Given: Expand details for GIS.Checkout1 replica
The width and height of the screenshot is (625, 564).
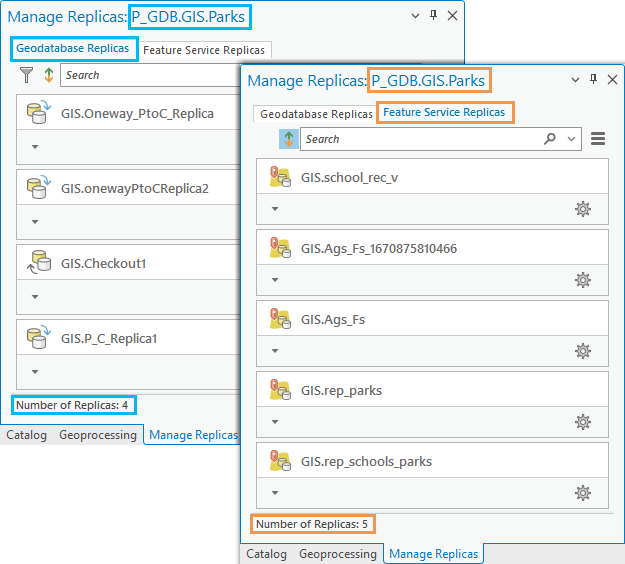Looking at the screenshot, I should (35, 297).
